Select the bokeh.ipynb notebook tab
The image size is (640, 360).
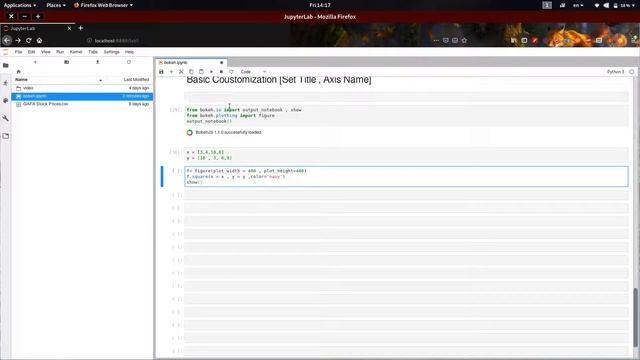pyautogui.click(x=191, y=62)
